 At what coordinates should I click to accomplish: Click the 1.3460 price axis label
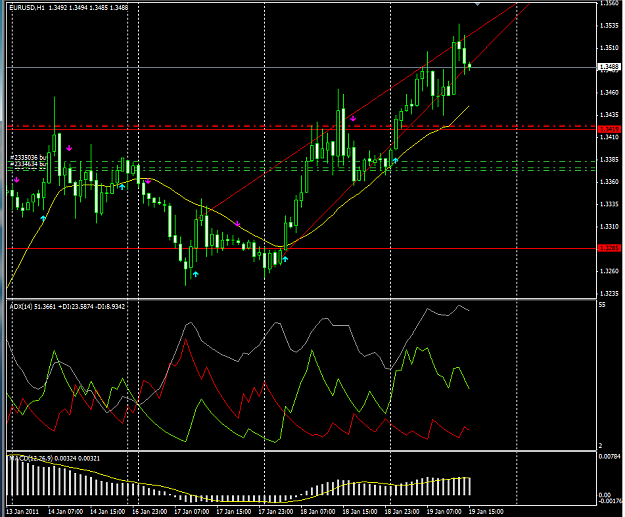click(x=609, y=92)
